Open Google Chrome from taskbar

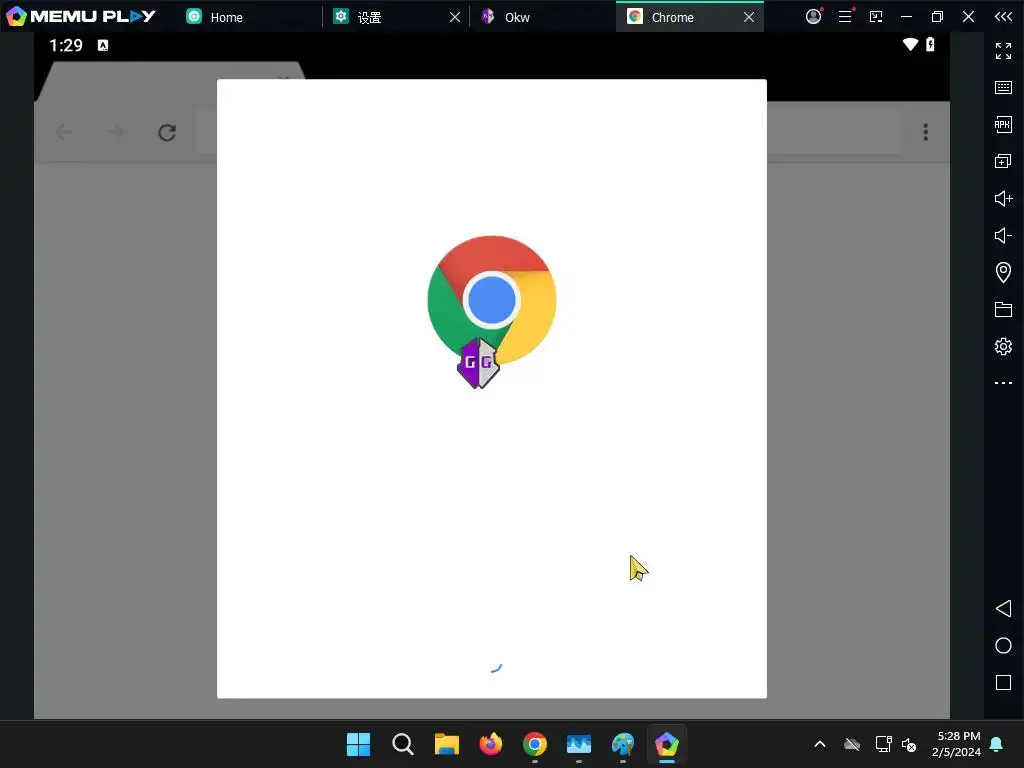(535, 744)
